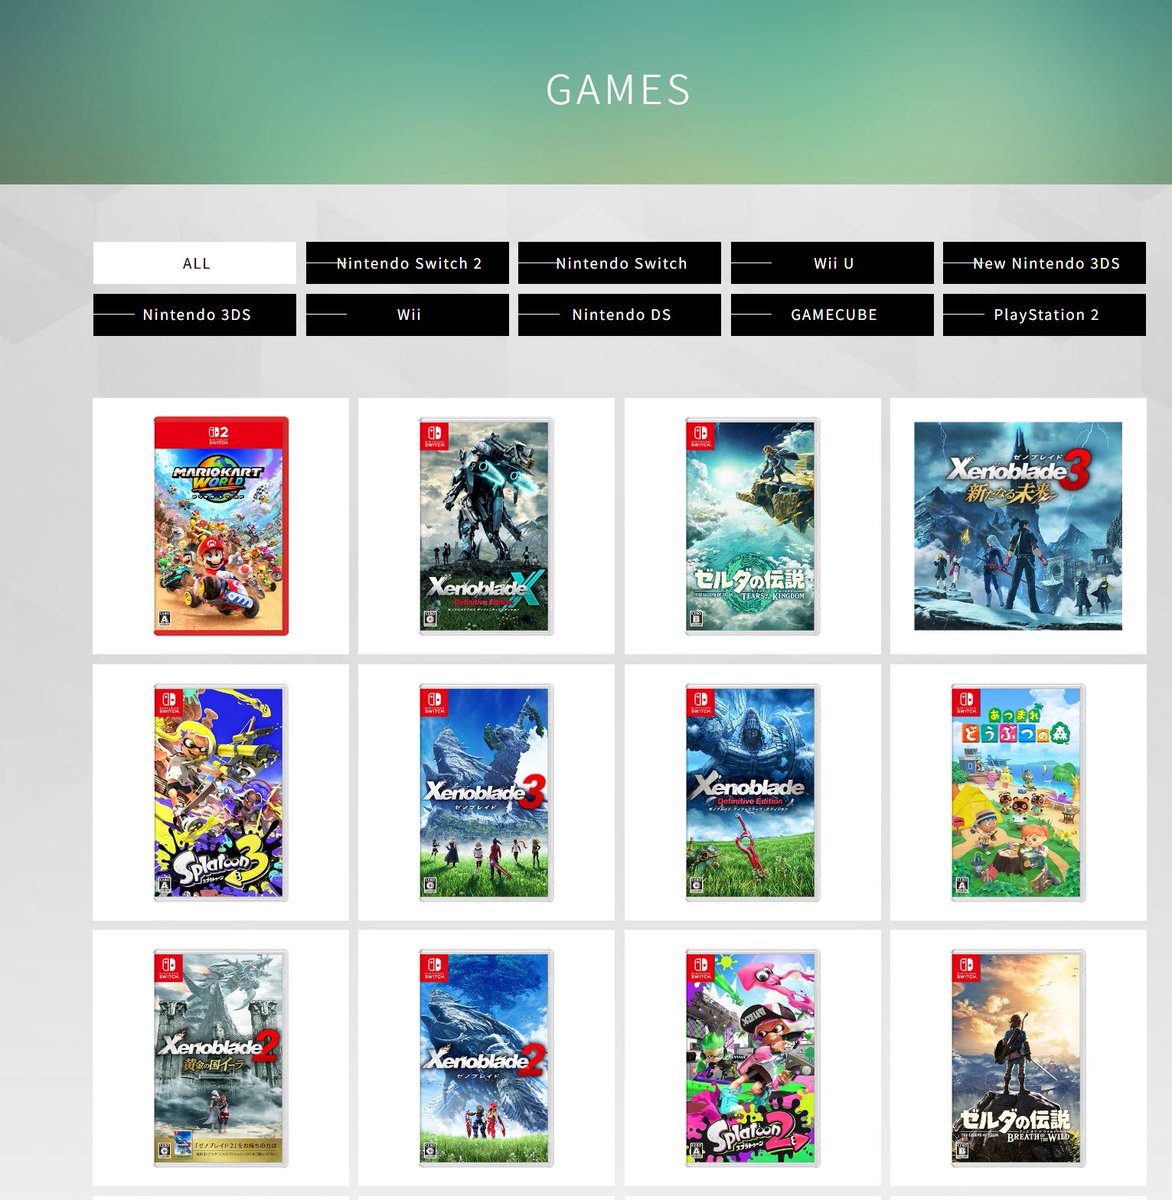Select the ALL filter tab
This screenshot has height=1200, width=1172.
coord(195,263)
